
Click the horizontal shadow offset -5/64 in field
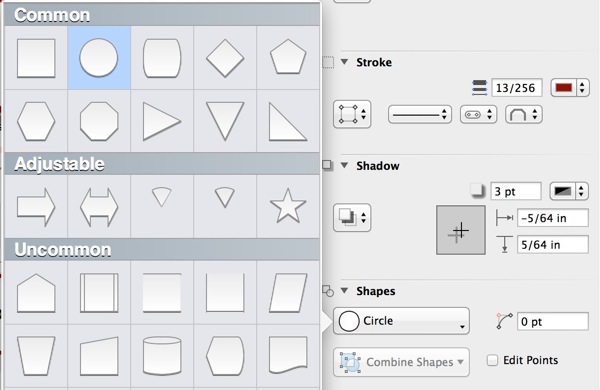point(553,218)
